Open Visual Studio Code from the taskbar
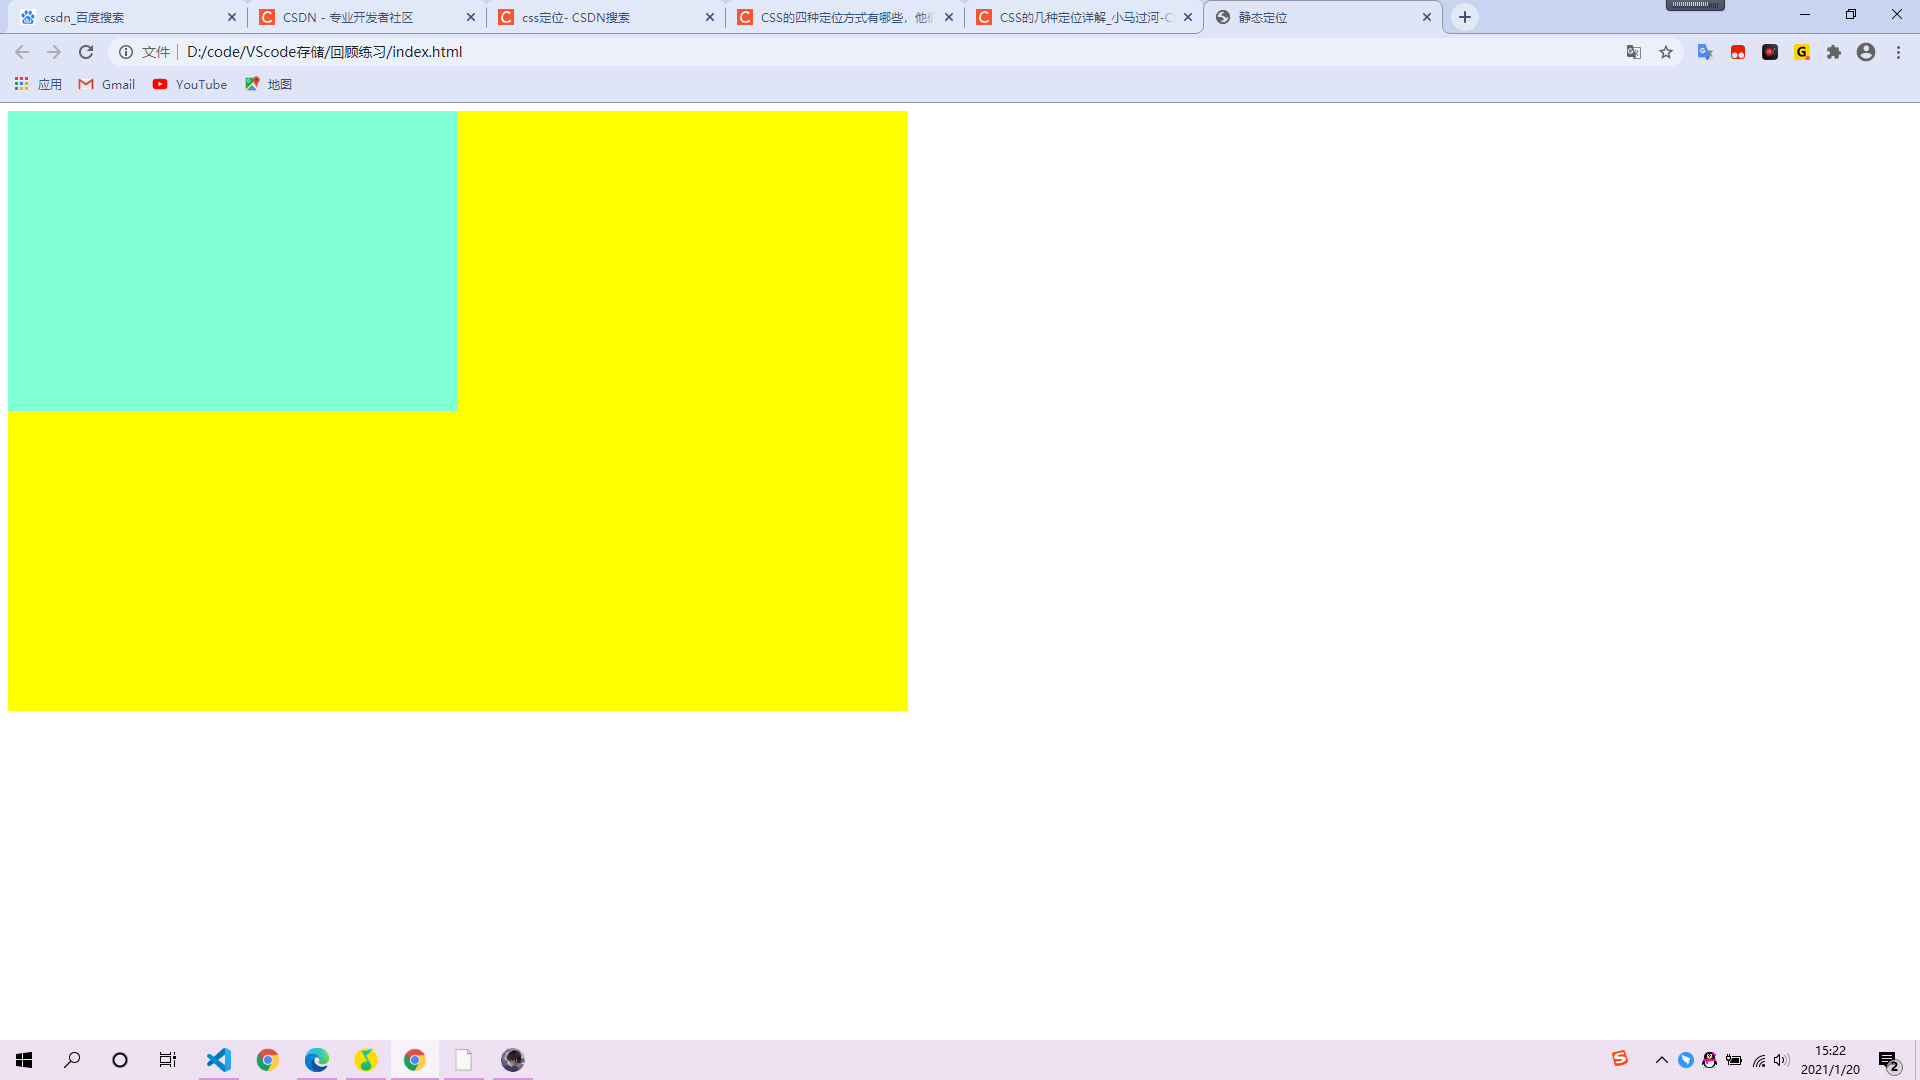 click(219, 1060)
